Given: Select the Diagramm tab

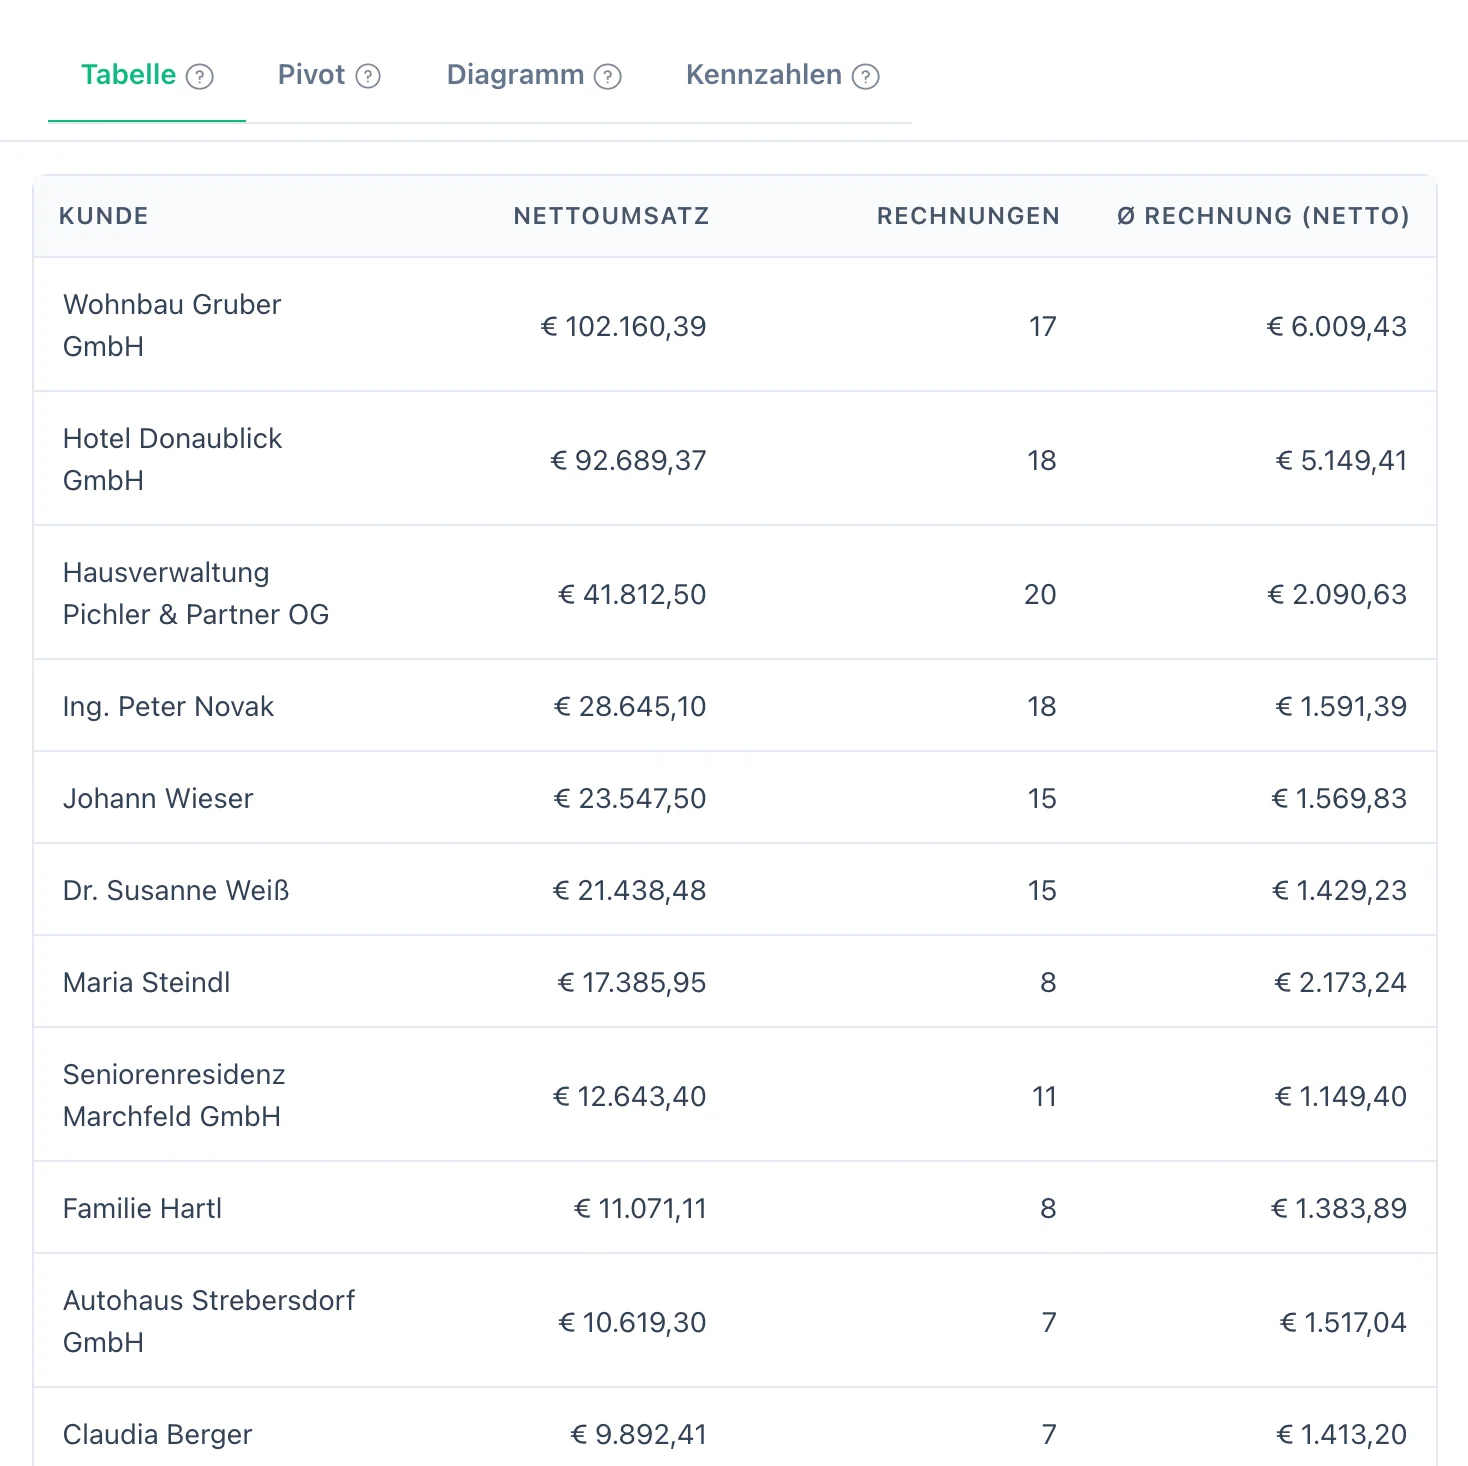Looking at the screenshot, I should coord(534,75).
